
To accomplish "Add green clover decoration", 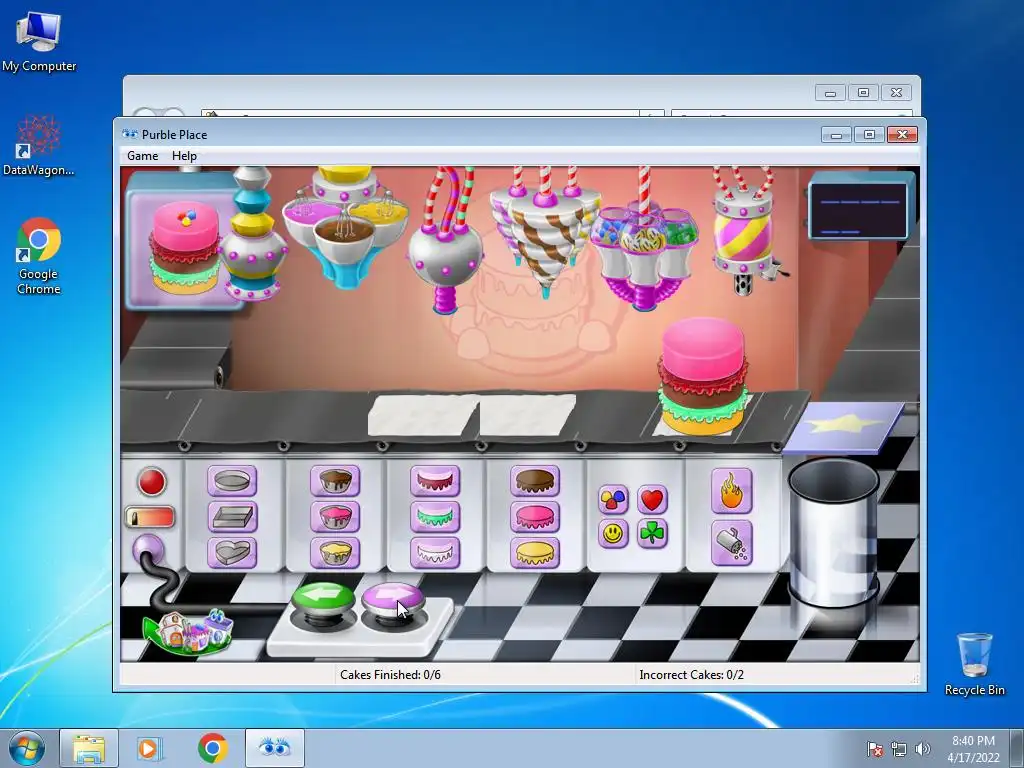I will tap(652, 534).
